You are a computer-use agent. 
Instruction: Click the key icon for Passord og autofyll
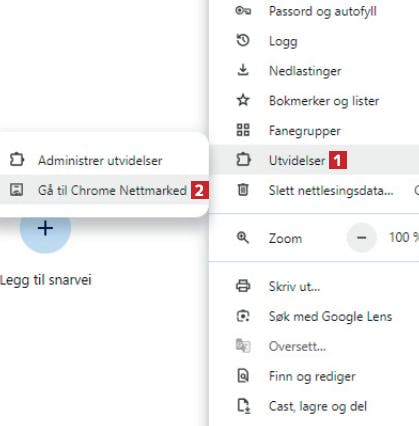click(243, 11)
